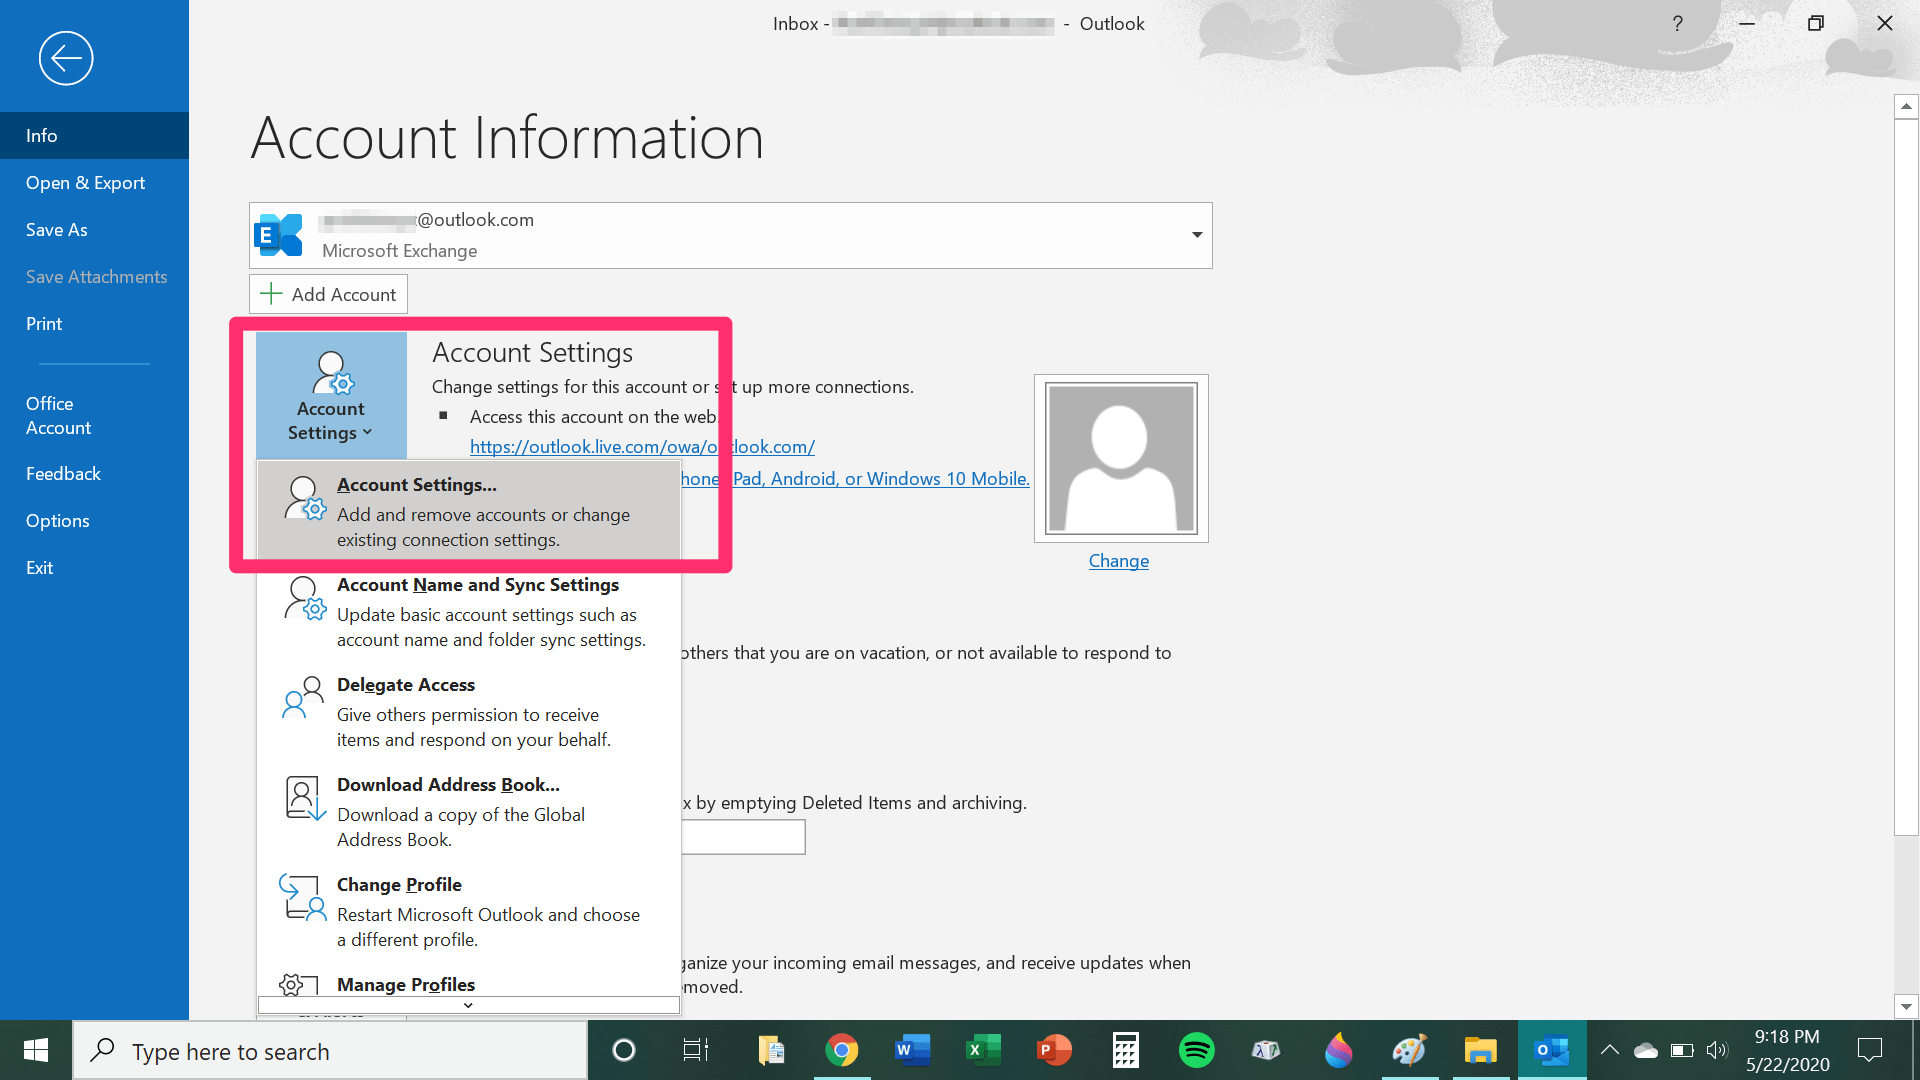Click the back arrow circle icon

click(x=66, y=58)
